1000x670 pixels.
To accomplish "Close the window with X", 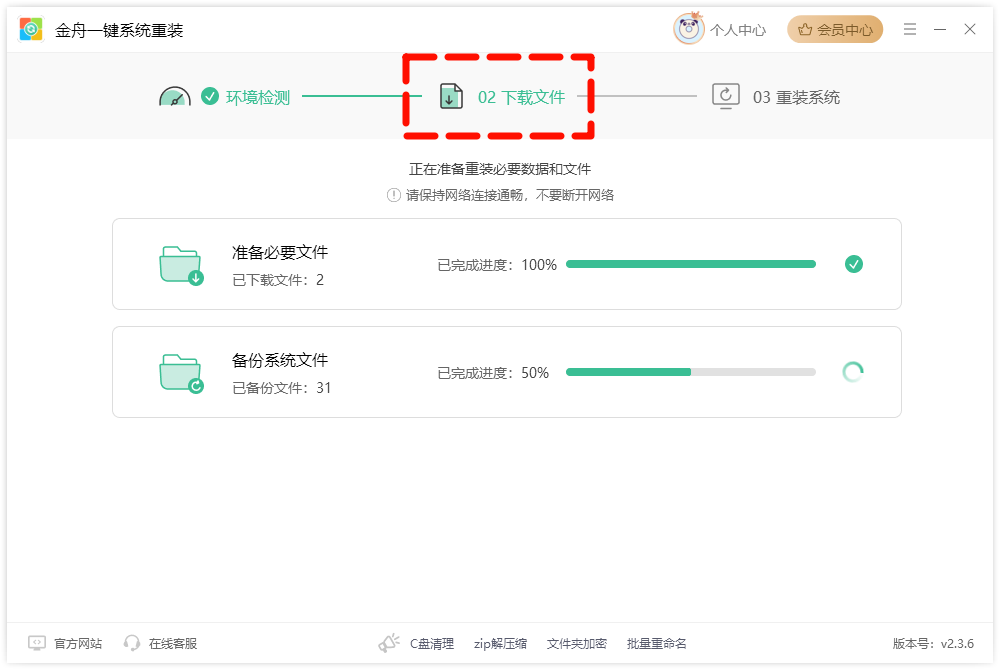I will (969, 29).
